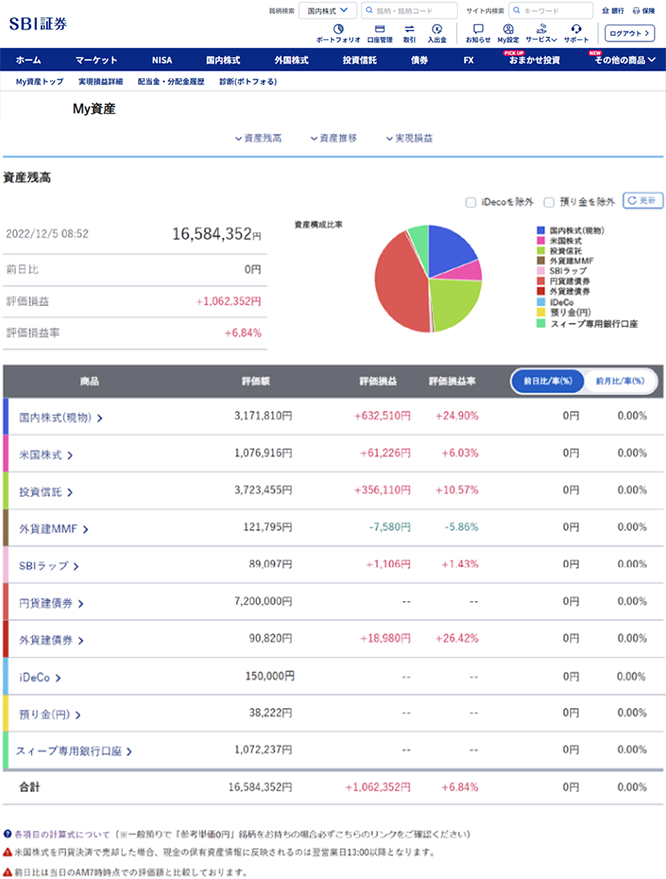Click the blue 国内株式(現物) legend swatch
The image size is (666, 879).
tap(541, 230)
